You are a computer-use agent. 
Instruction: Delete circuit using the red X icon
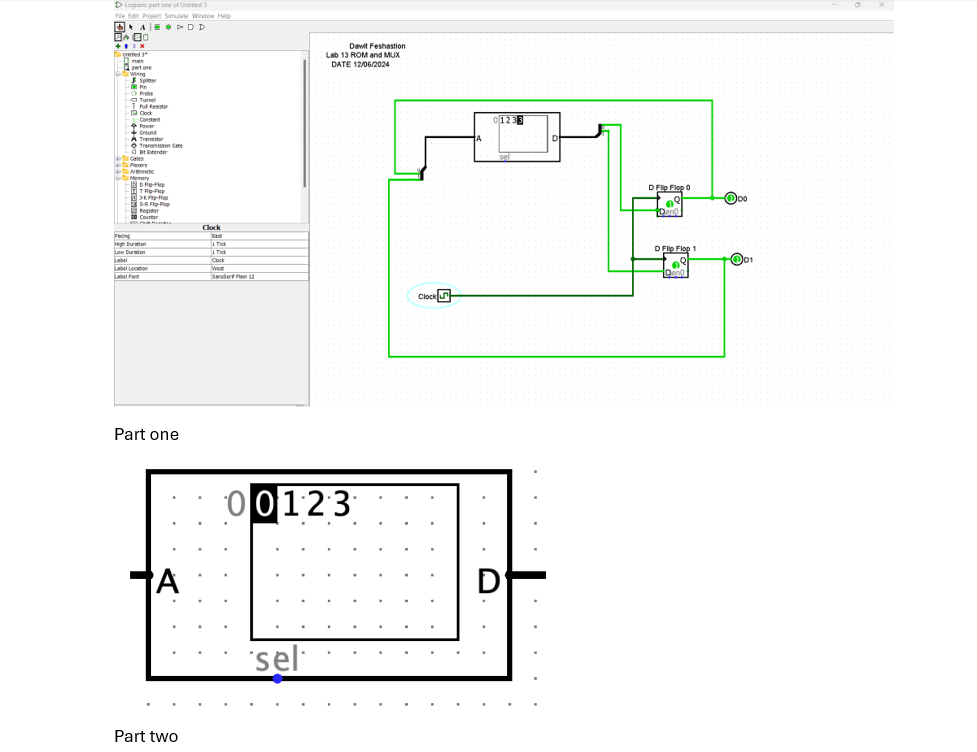click(141, 46)
